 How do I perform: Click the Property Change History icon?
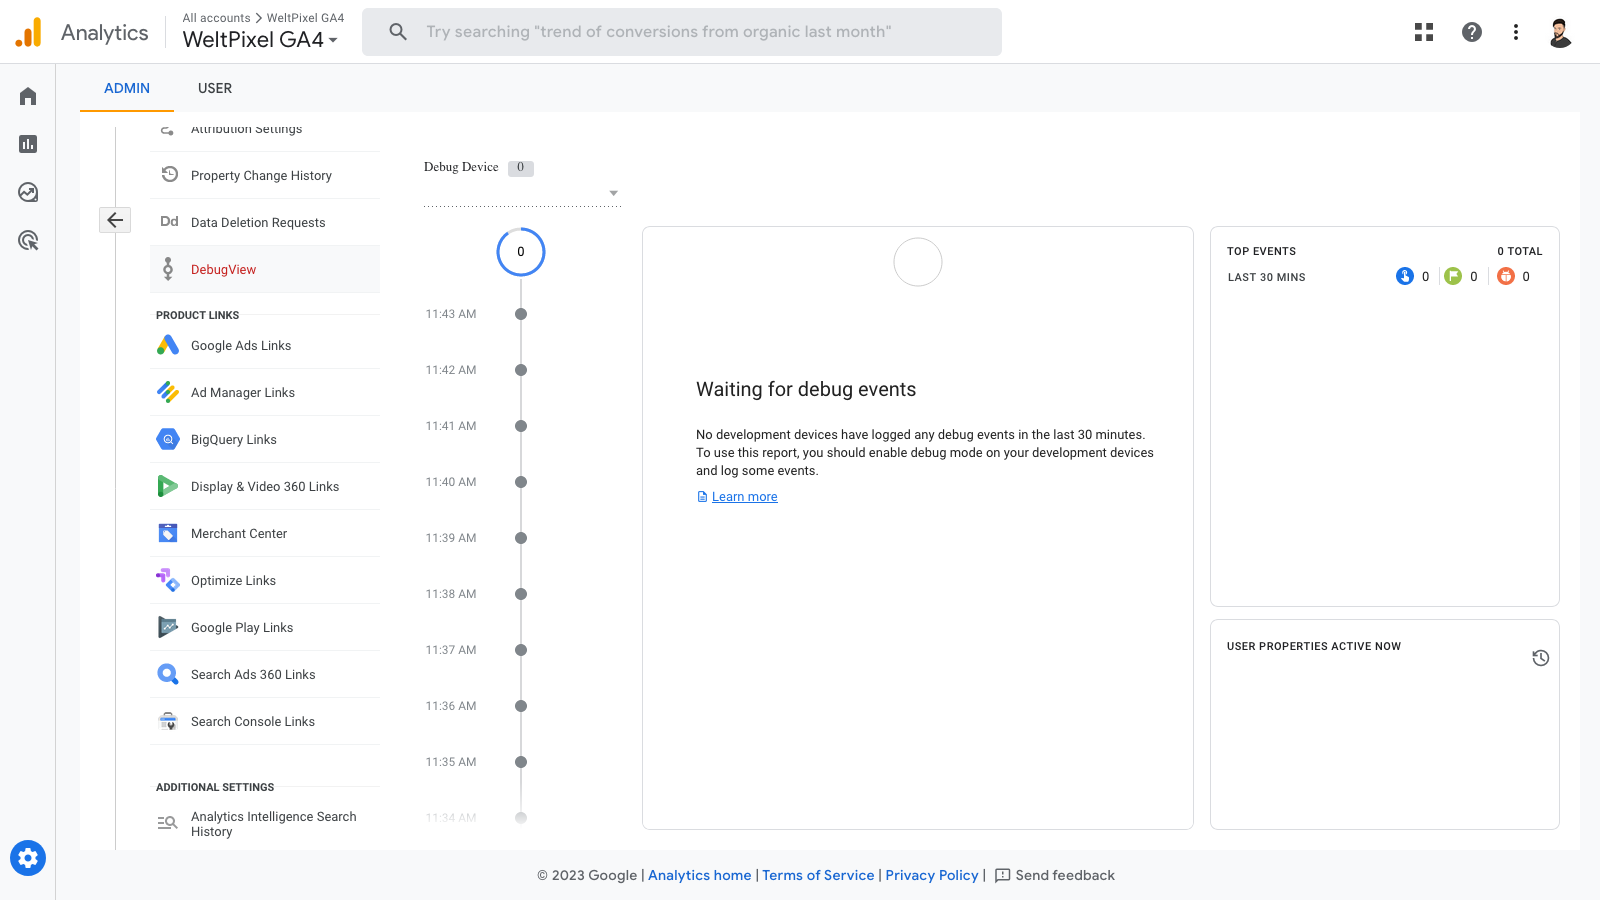(x=169, y=174)
